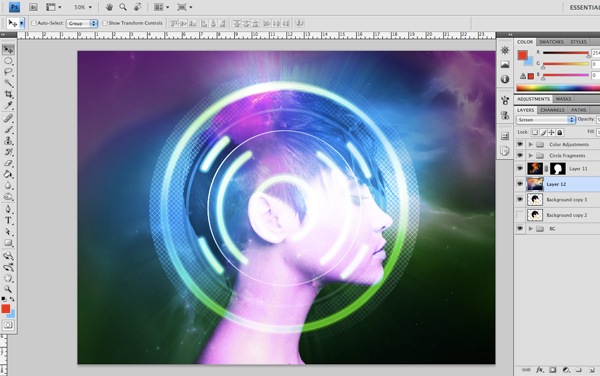Viewport: 600px width, 376px height.
Task: Hide the Layer 11 layer
Action: pos(520,168)
